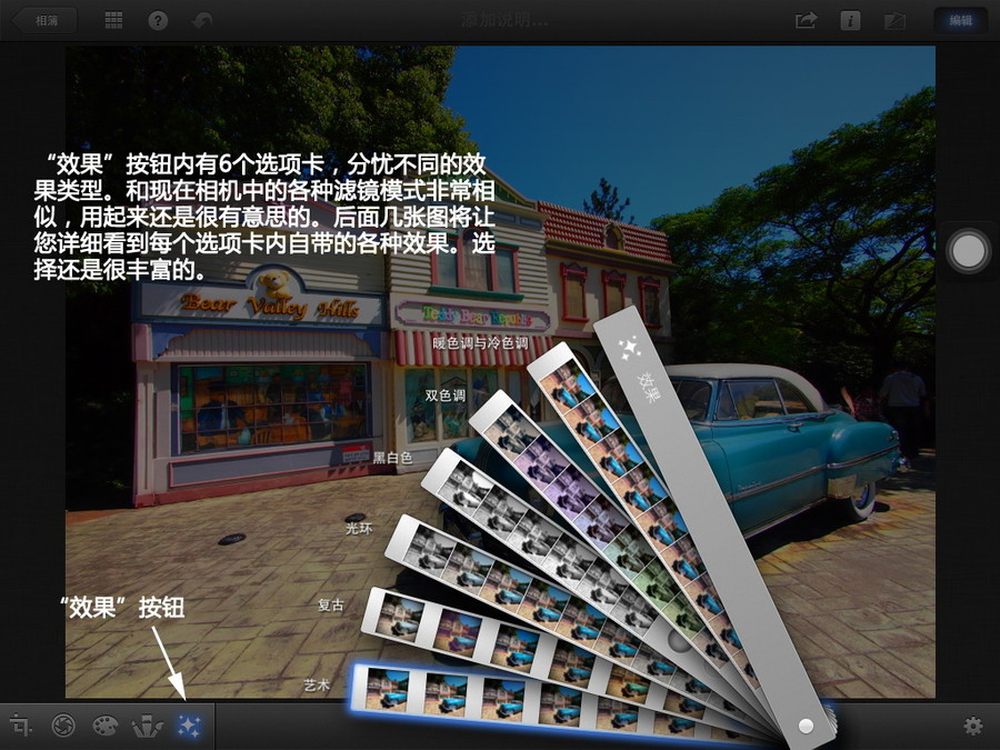The height and width of the screenshot is (750, 1000).
Task: Tap the sparkle Effects button
Action: pos(188,726)
